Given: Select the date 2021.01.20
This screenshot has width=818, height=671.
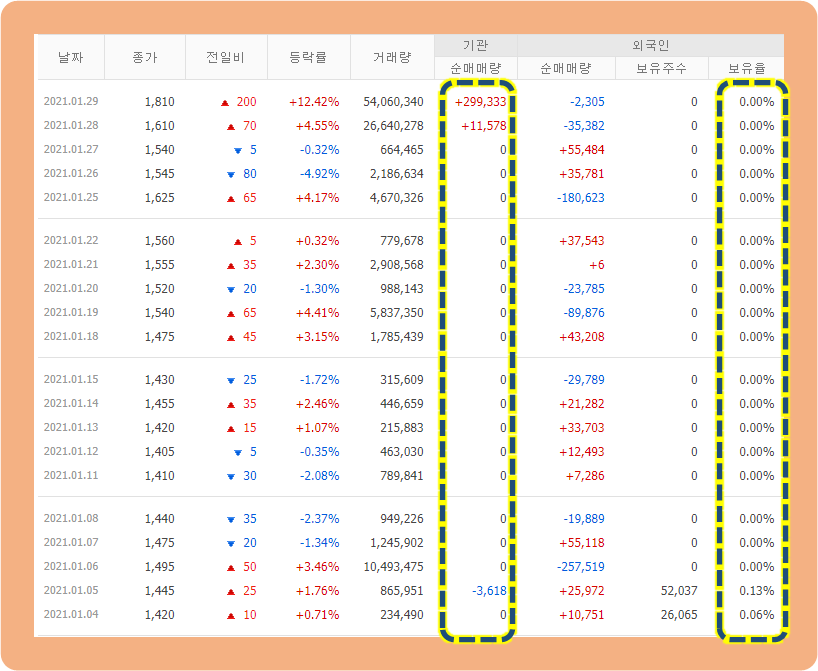Looking at the screenshot, I should click(71, 288).
